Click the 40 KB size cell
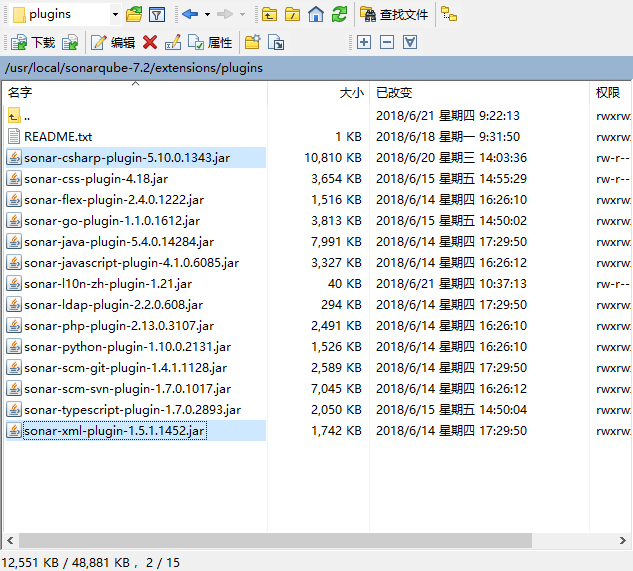This screenshot has width=633, height=571. tap(345, 284)
